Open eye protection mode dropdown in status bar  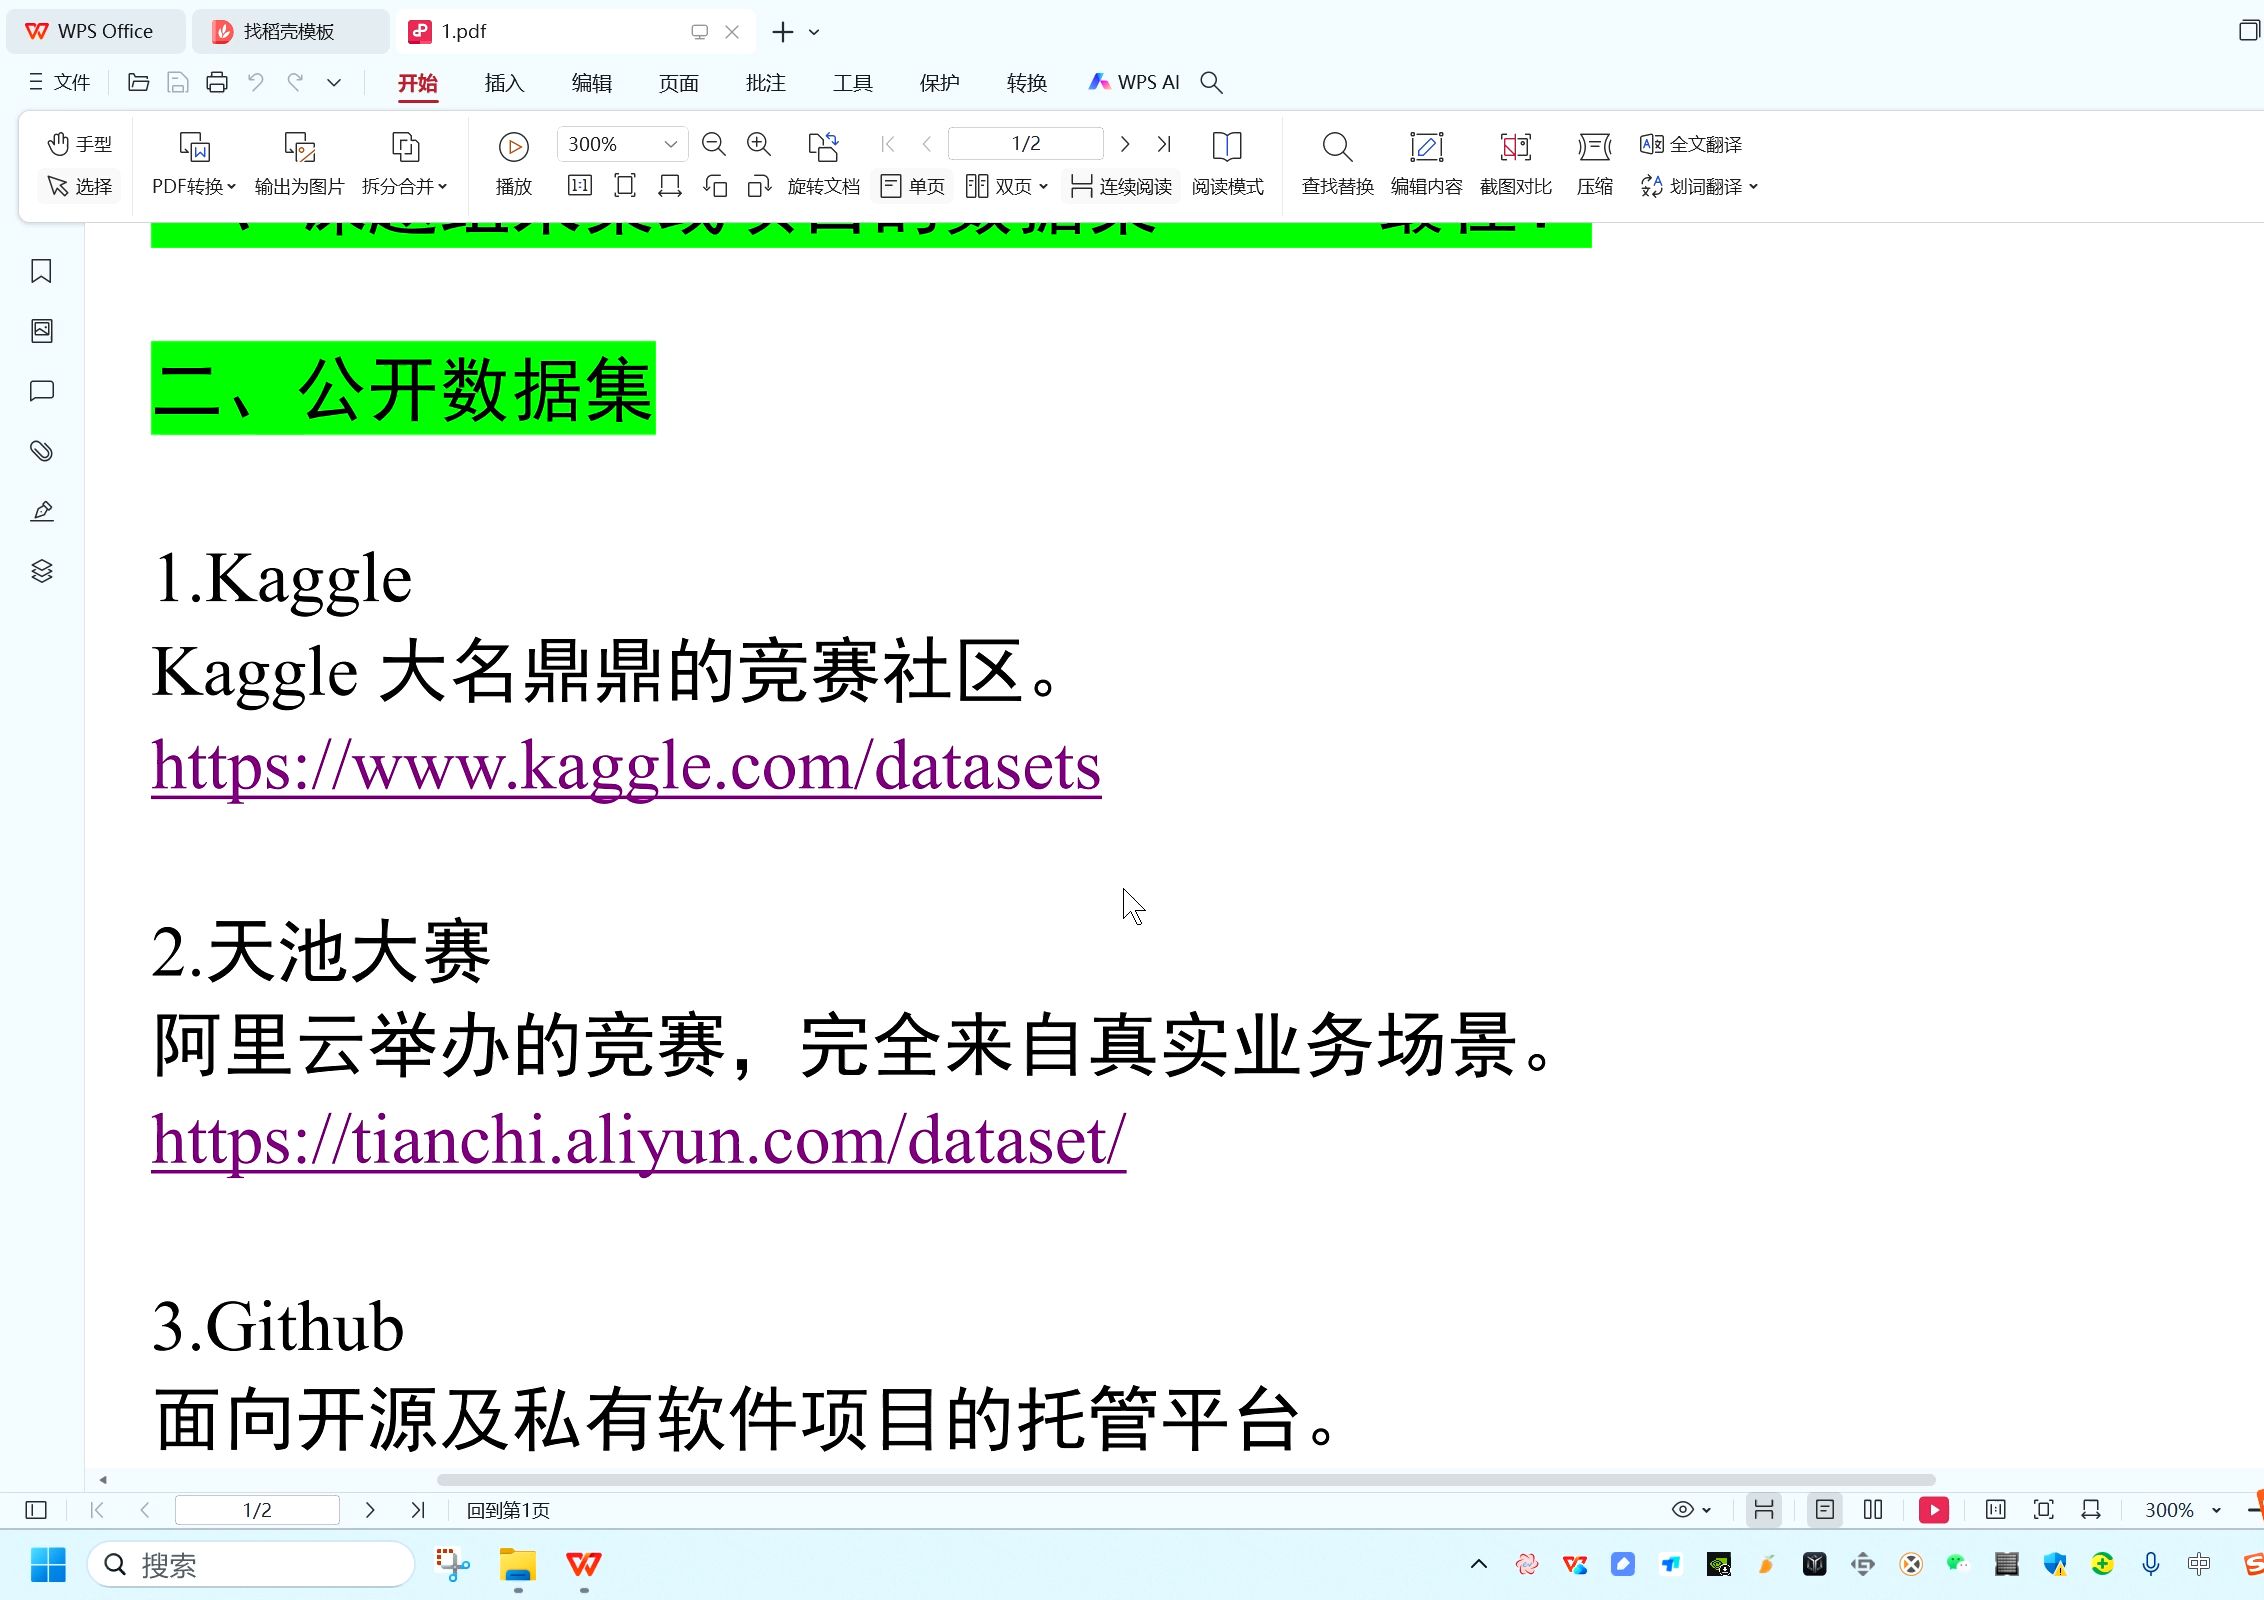click(1691, 1510)
